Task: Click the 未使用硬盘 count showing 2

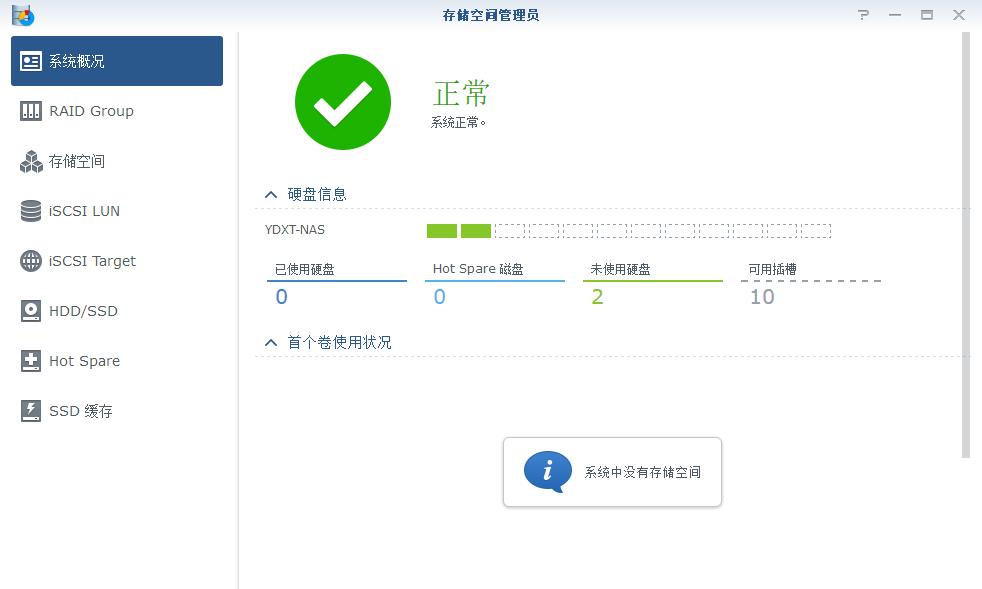Action: coord(598,297)
